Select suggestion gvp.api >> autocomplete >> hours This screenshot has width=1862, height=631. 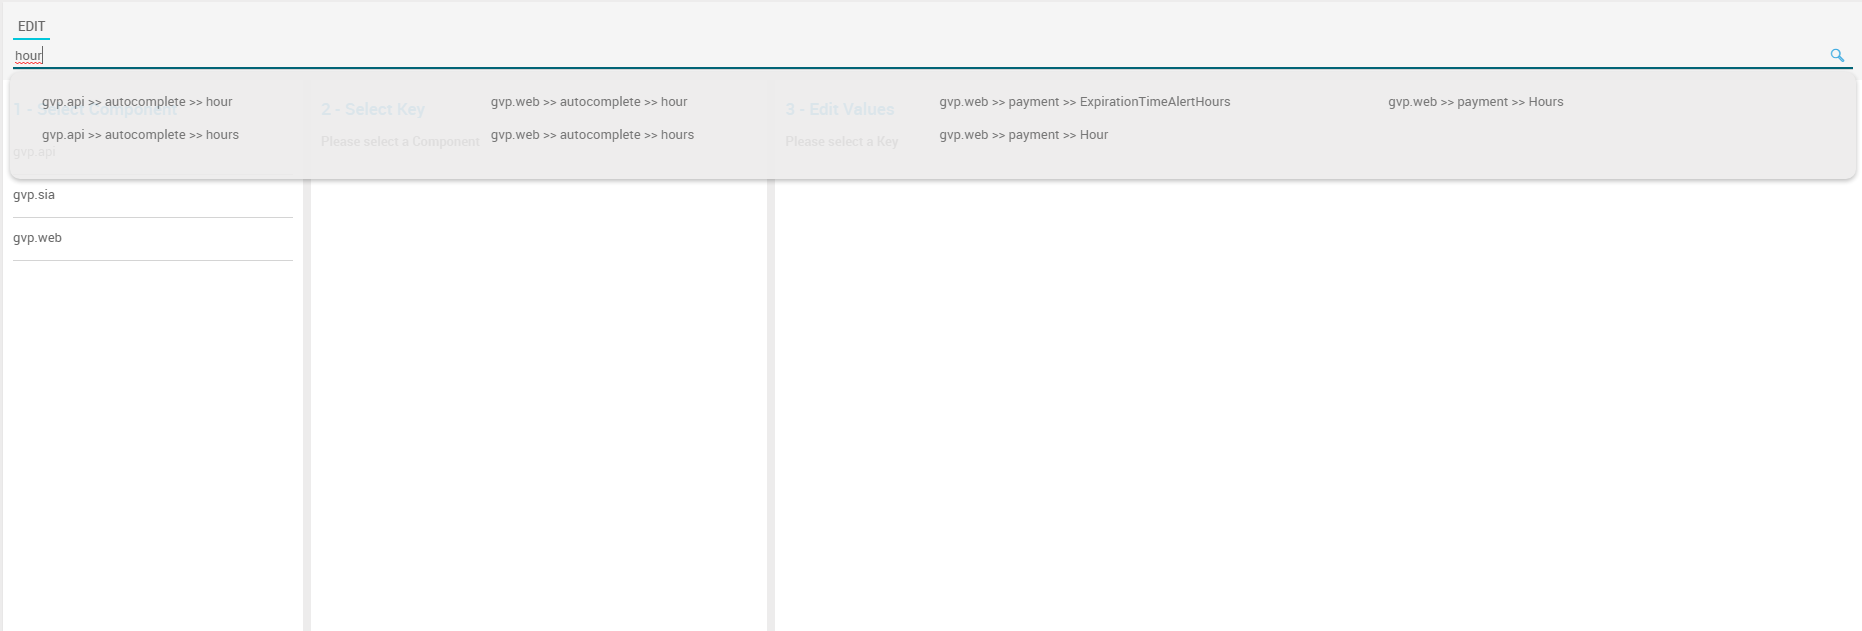(140, 135)
